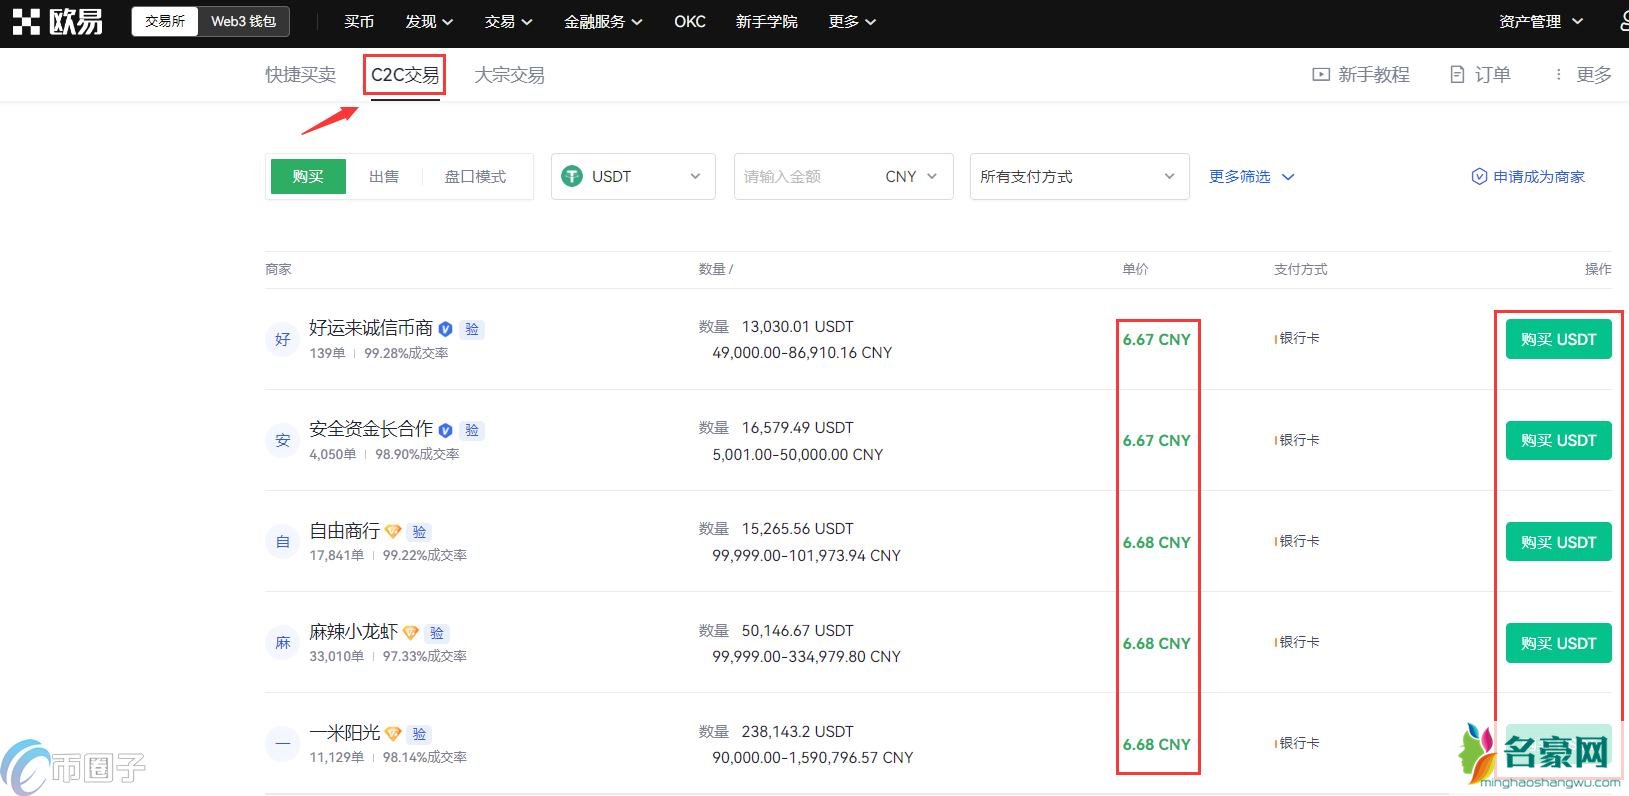Image resolution: width=1629 pixels, height=796 pixels.
Task: Click diamond badge beside 一米阳光
Action: [x=393, y=734]
